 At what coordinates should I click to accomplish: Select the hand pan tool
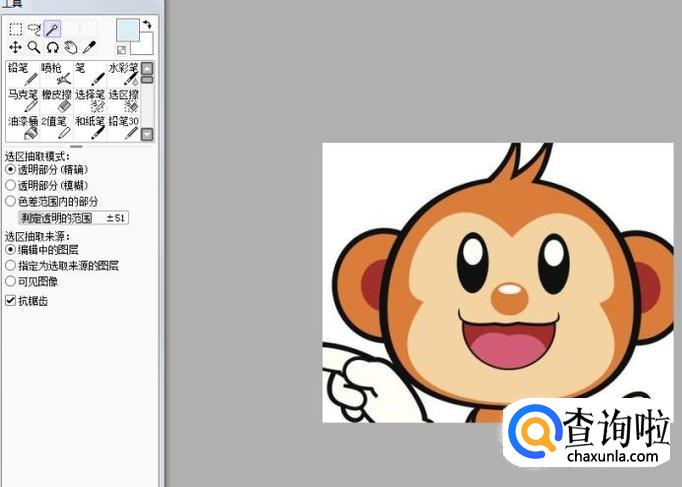(71, 47)
